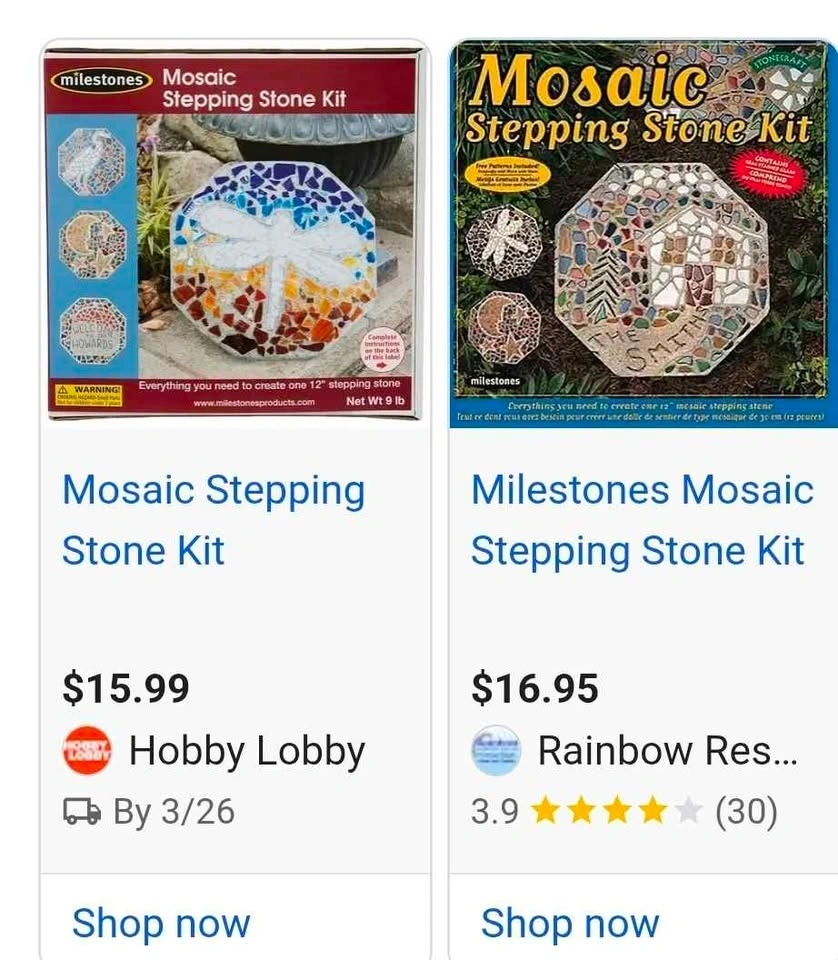Screen dimensions: 838x960
Task: Open the Hobby Lobby "Mosaic Stepping Stone Kit" title
Action: [x=213, y=520]
